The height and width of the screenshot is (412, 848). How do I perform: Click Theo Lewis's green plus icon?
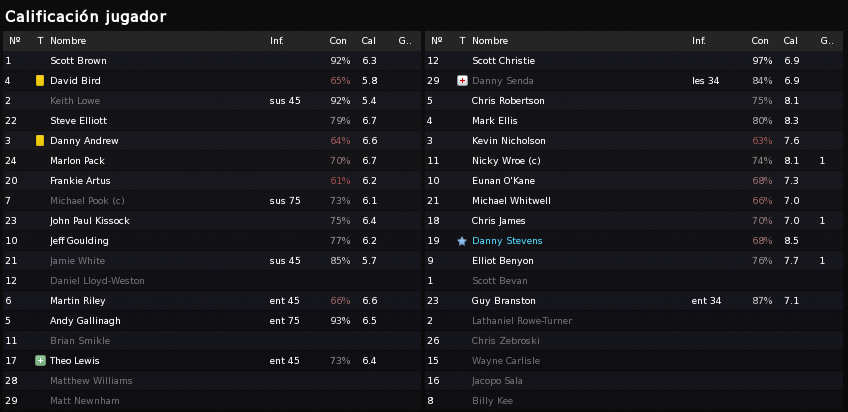40,361
